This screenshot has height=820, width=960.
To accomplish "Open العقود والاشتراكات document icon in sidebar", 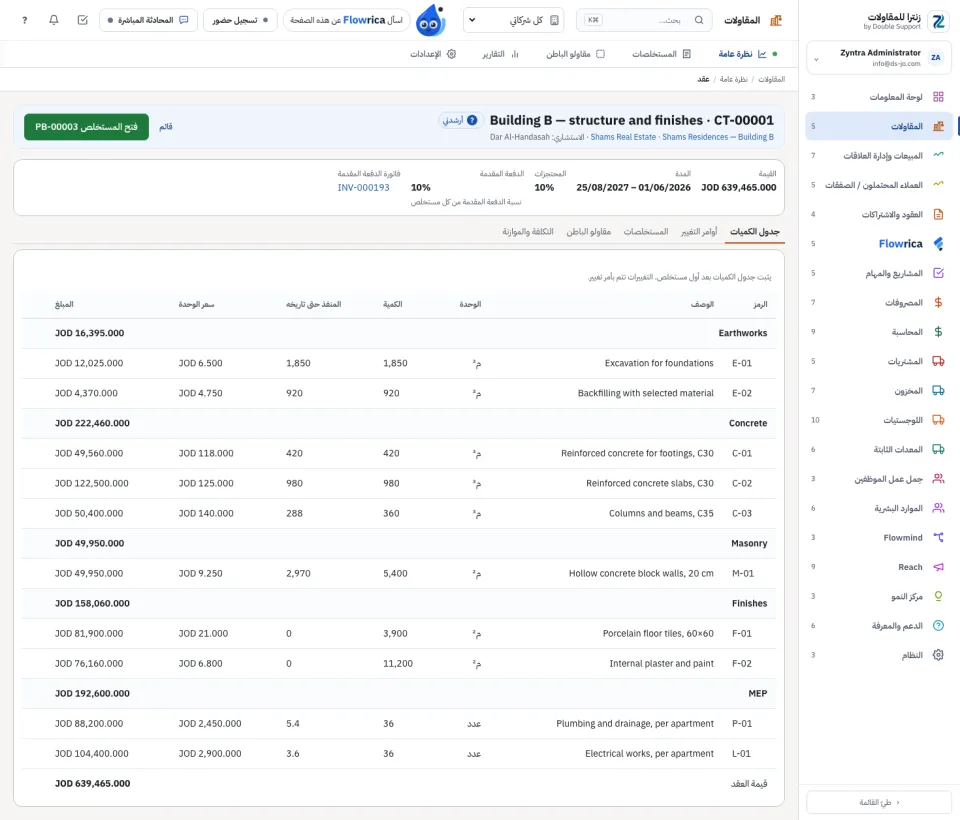I will point(938,214).
